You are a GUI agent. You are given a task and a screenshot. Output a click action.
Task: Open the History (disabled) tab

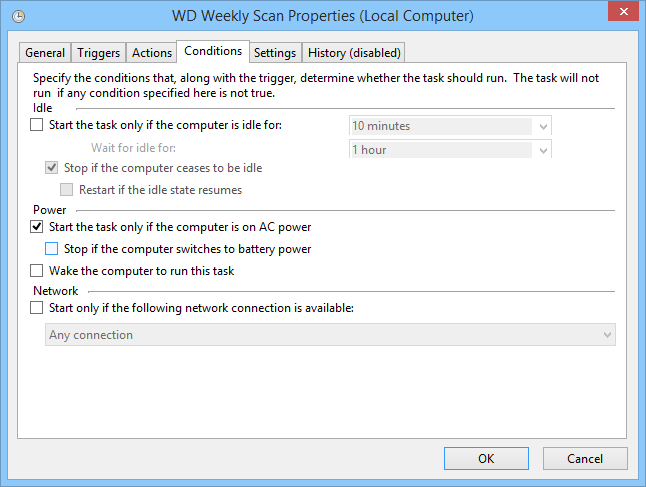354,53
